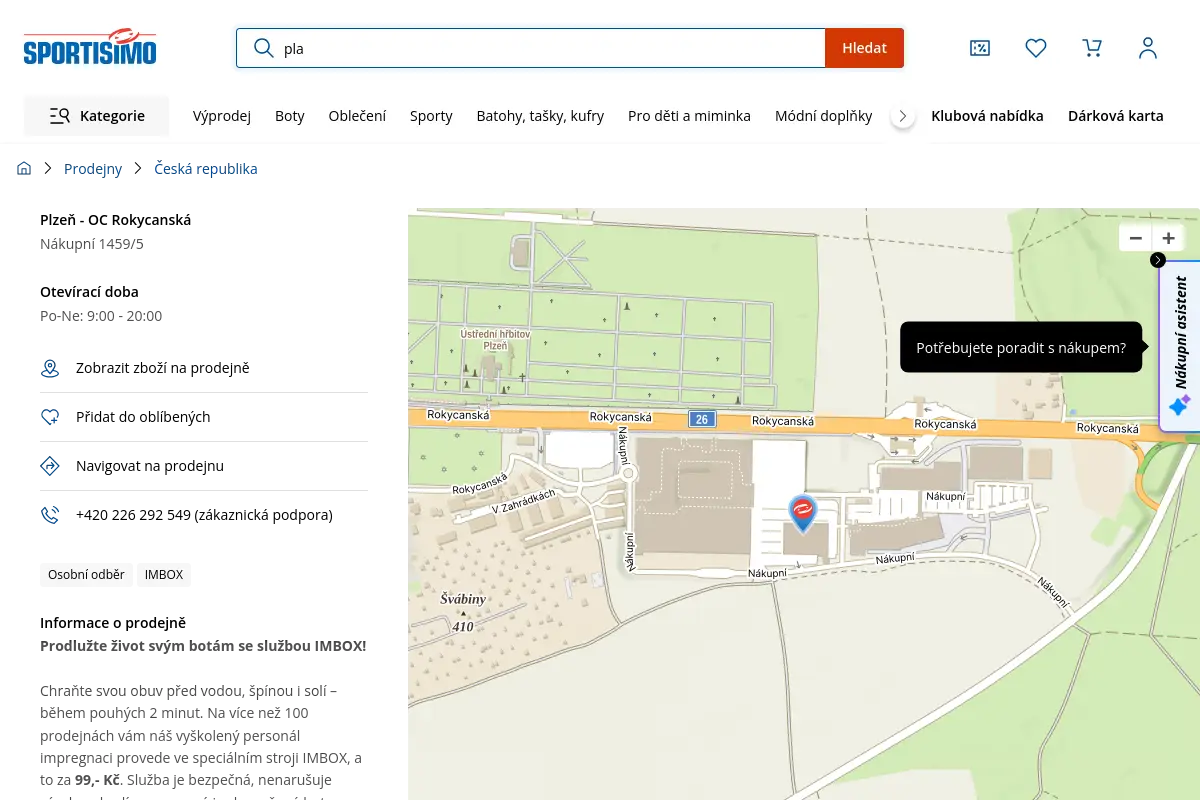Click the home icon in breadcrumbs
1200x800 pixels.
[24, 169]
